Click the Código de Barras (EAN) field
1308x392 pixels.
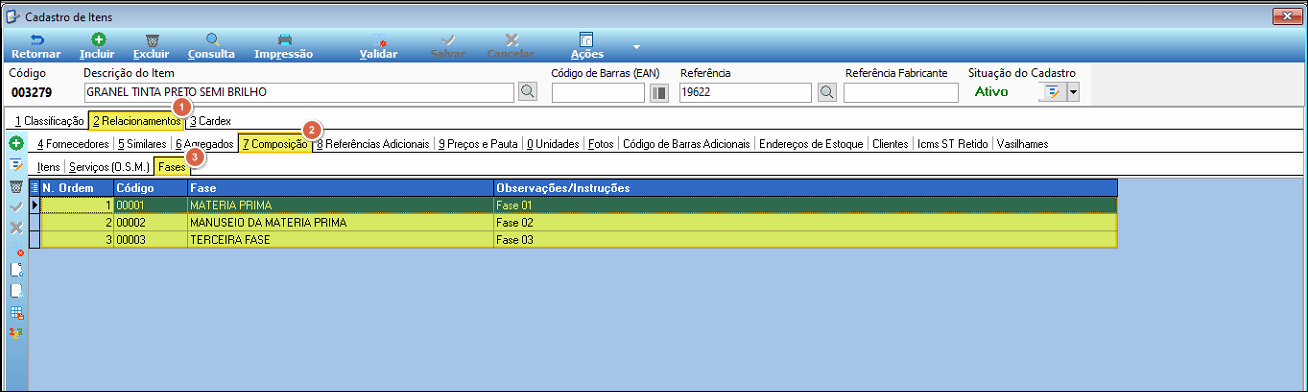[598, 93]
